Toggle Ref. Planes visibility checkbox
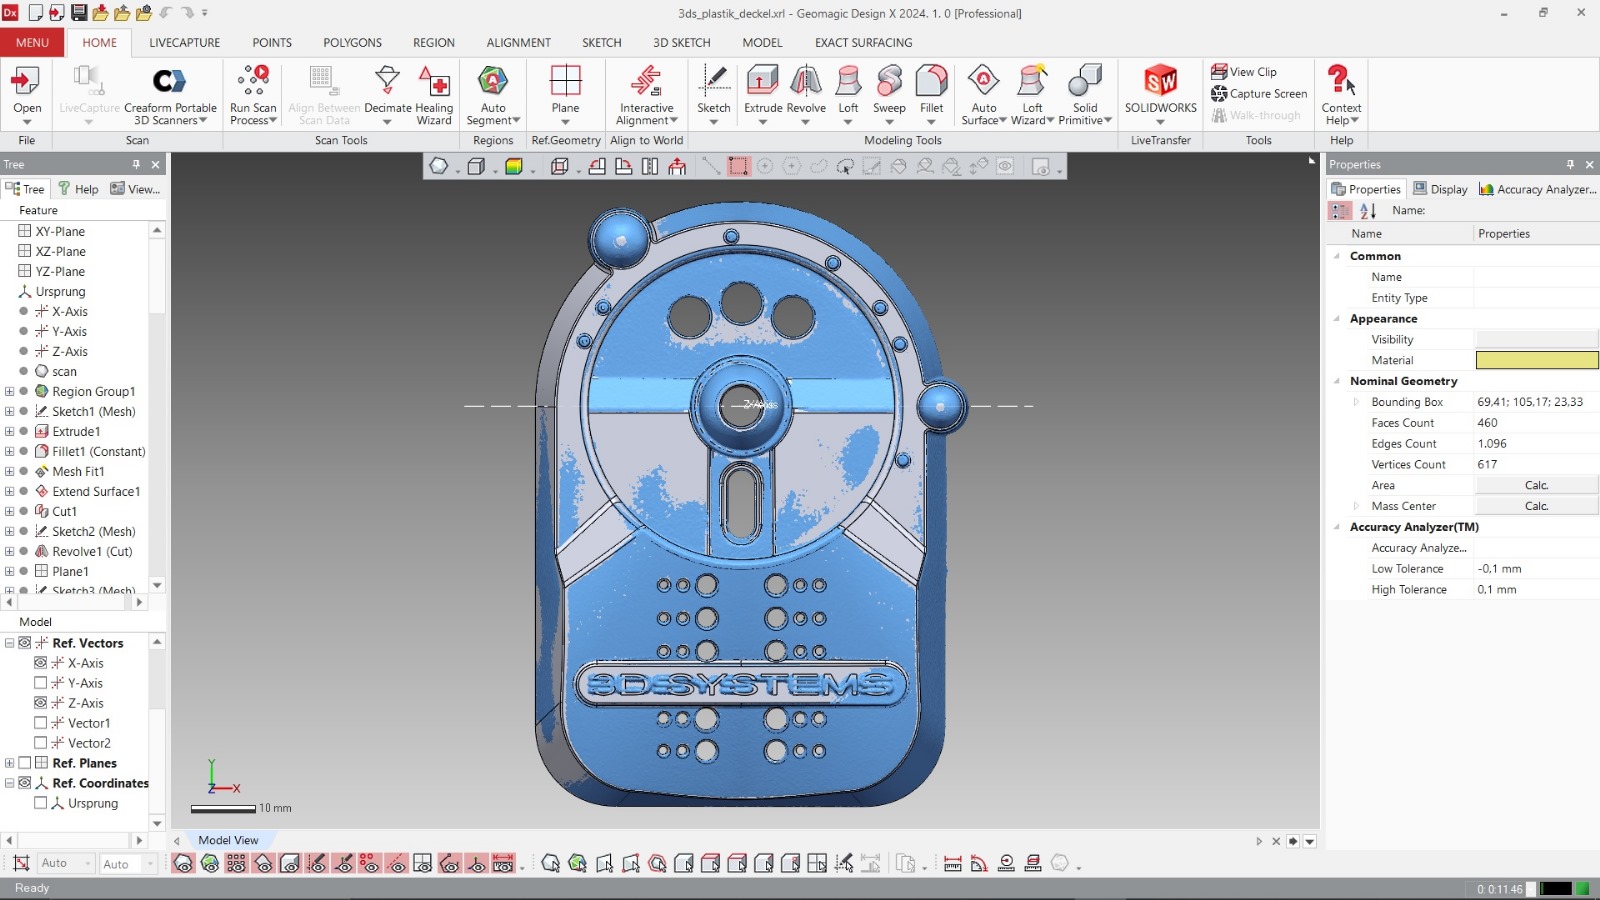Image resolution: width=1600 pixels, height=900 pixels. point(25,763)
